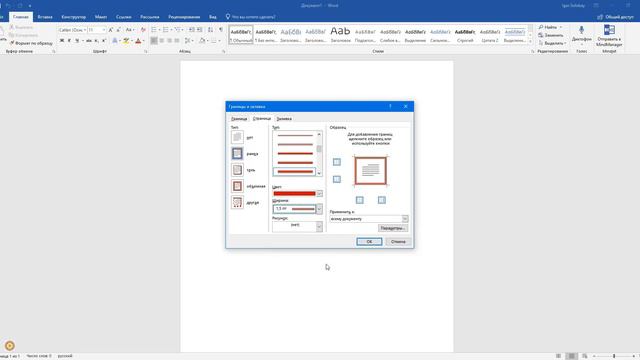
Task: Select the 'Страница' tab in dialog
Action: [x=262, y=118]
